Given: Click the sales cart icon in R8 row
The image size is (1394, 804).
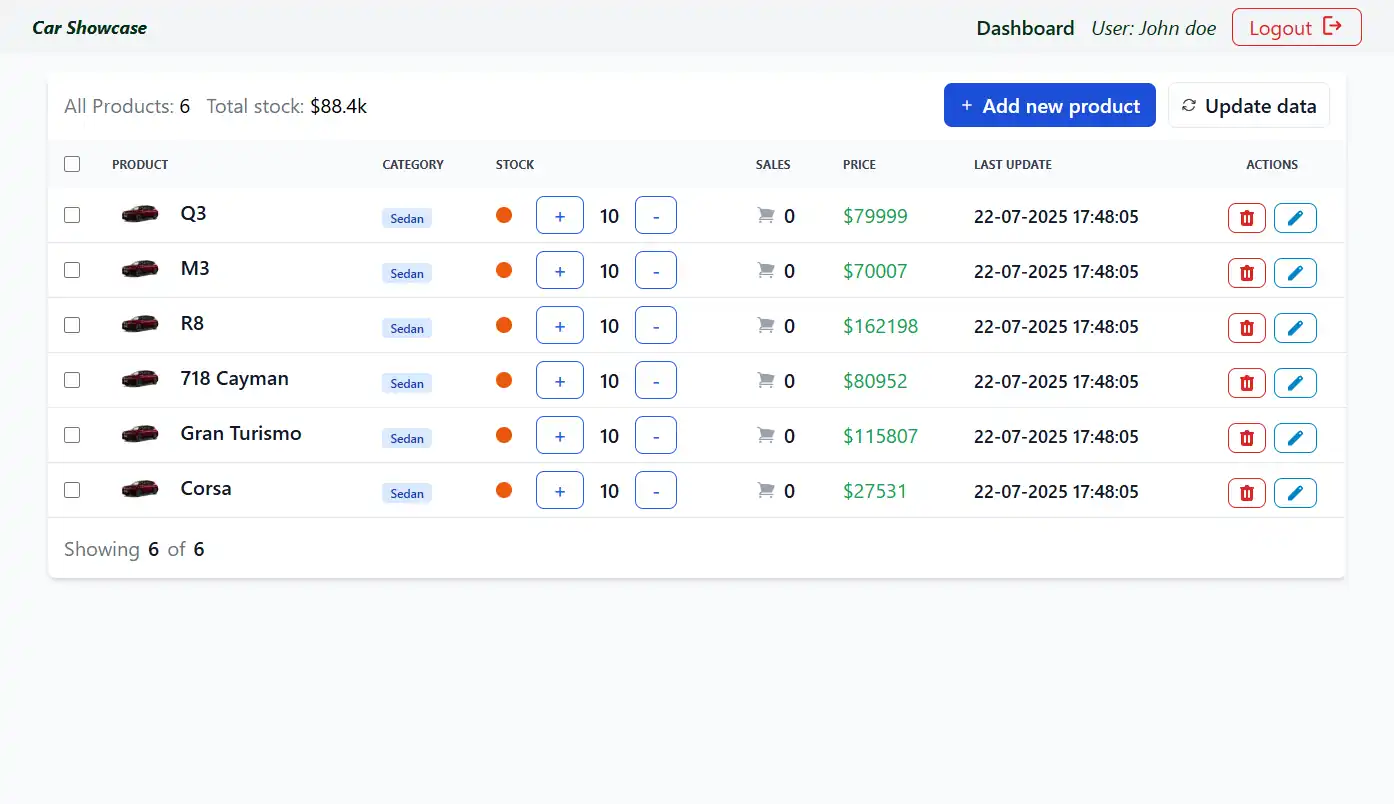Looking at the screenshot, I should (766, 326).
